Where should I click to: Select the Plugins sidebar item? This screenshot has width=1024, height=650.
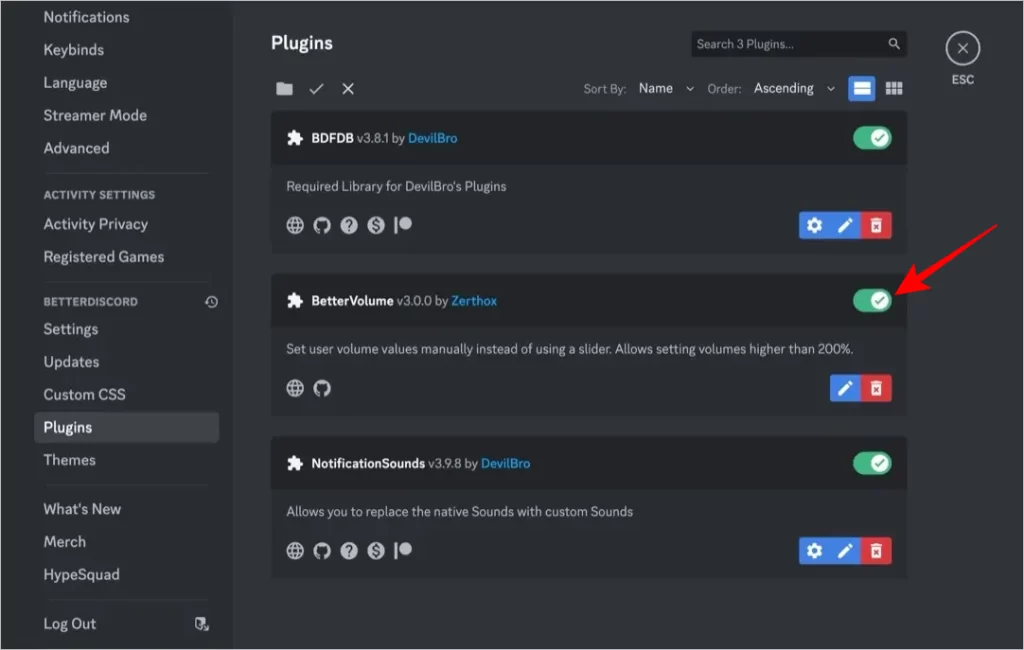(127, 427)
